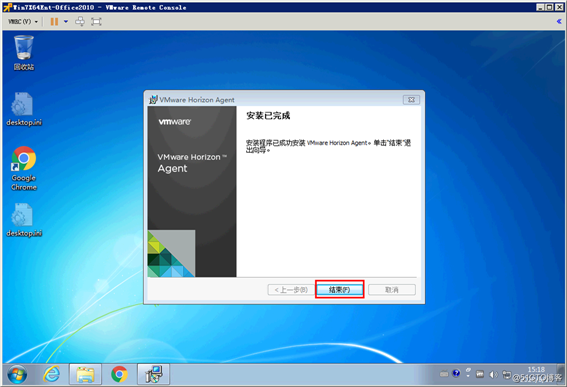Select the Recycle Bin desktop icon

pos(24,52)
